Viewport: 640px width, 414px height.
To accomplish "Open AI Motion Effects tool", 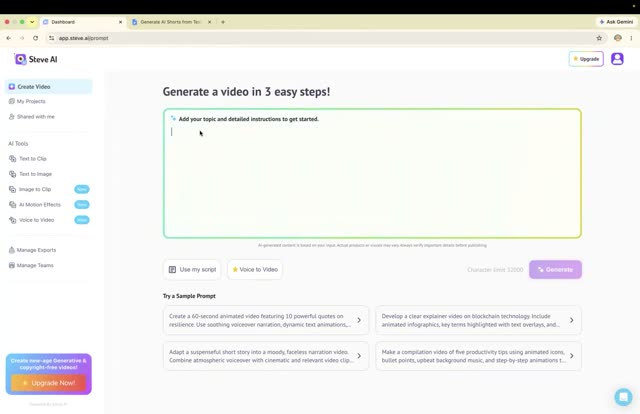I will pyautogui.click(x=40, y=205).
